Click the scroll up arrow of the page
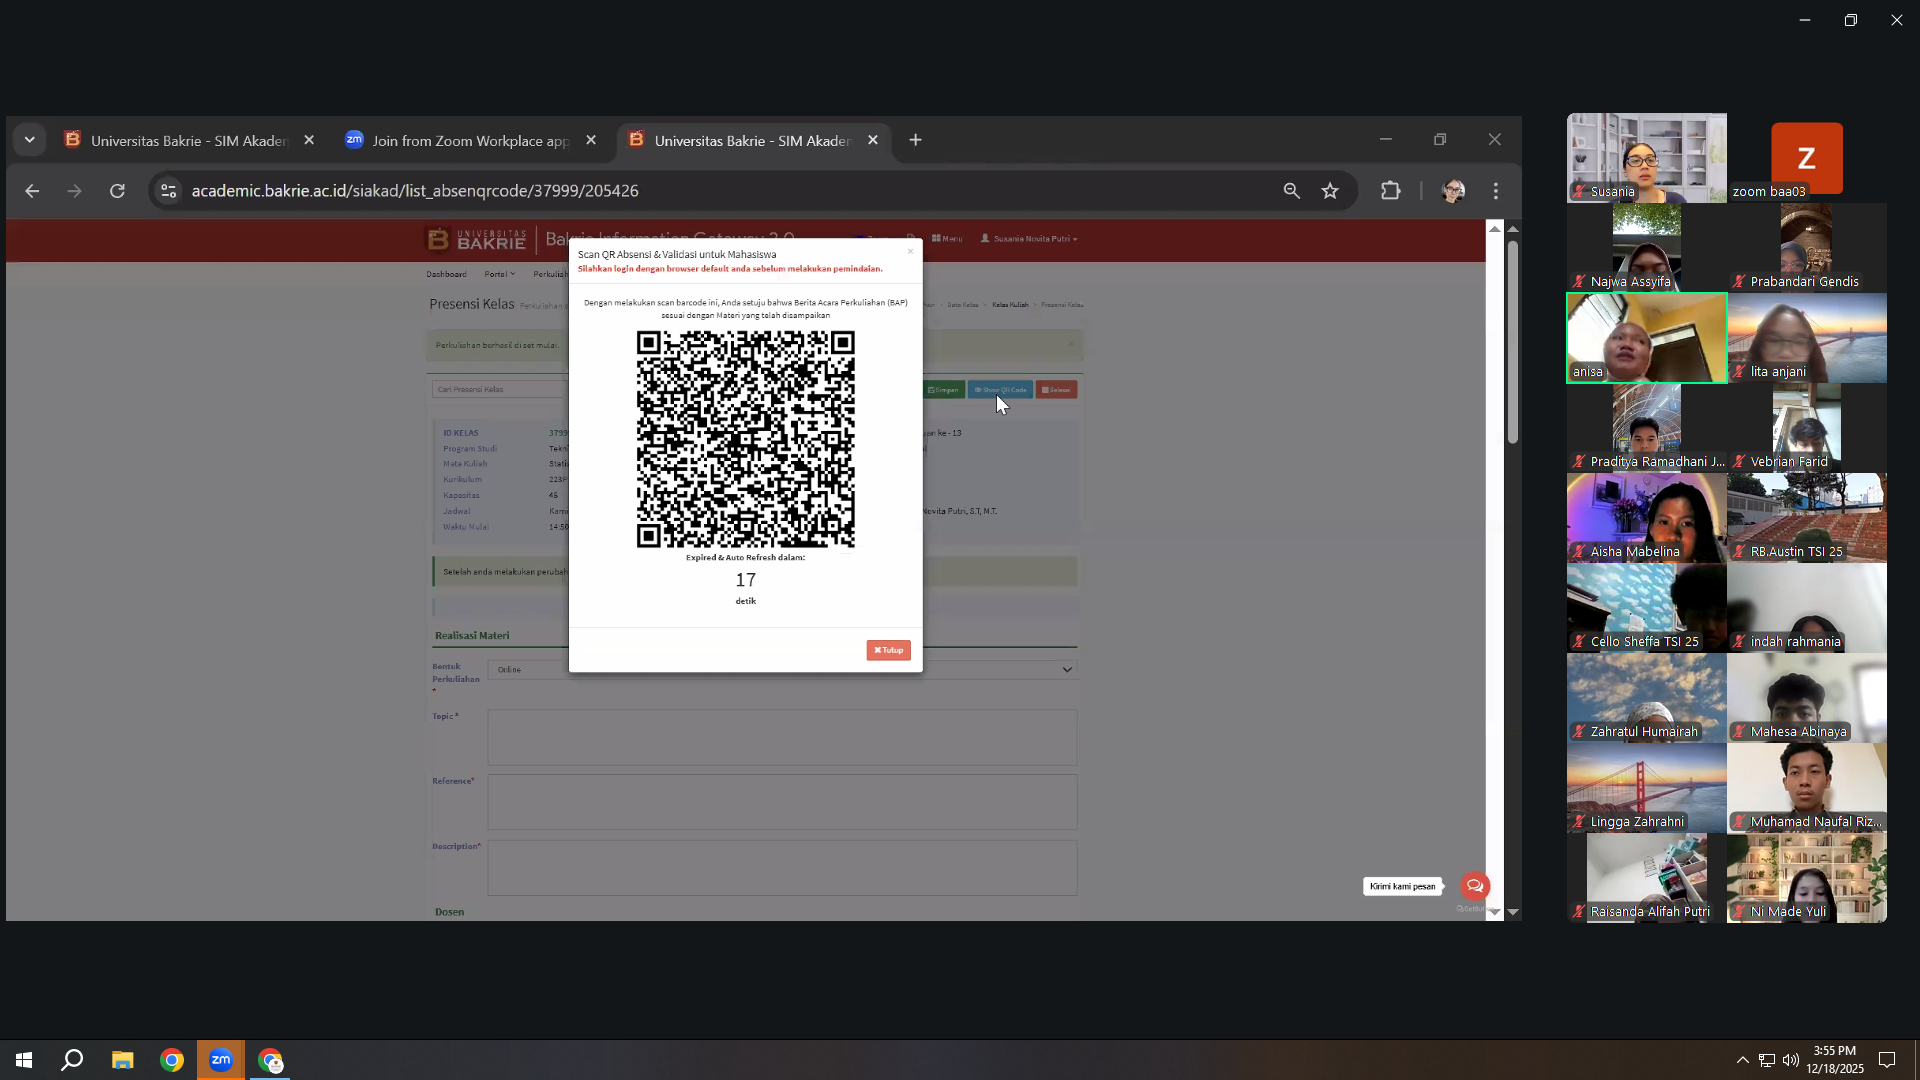1920x1080 pixels. pyautogui.click(x=1513, y=229)
